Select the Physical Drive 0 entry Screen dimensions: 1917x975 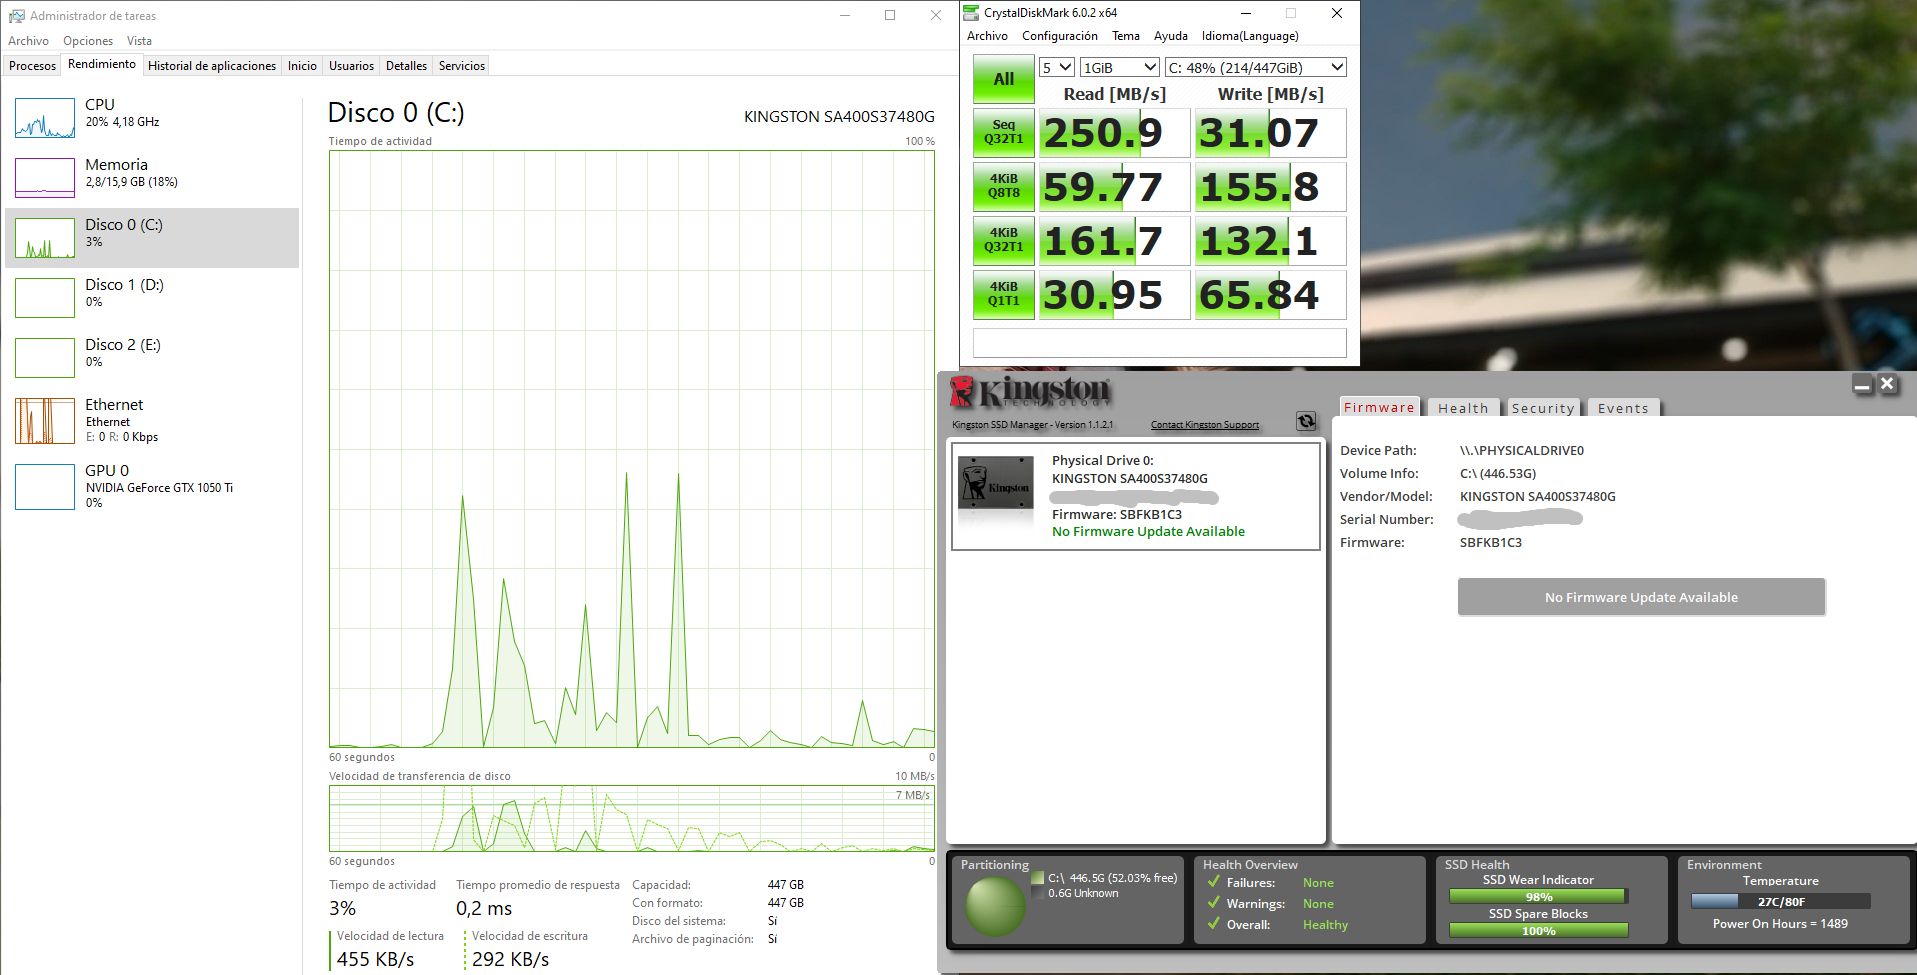pos(1136,496)
